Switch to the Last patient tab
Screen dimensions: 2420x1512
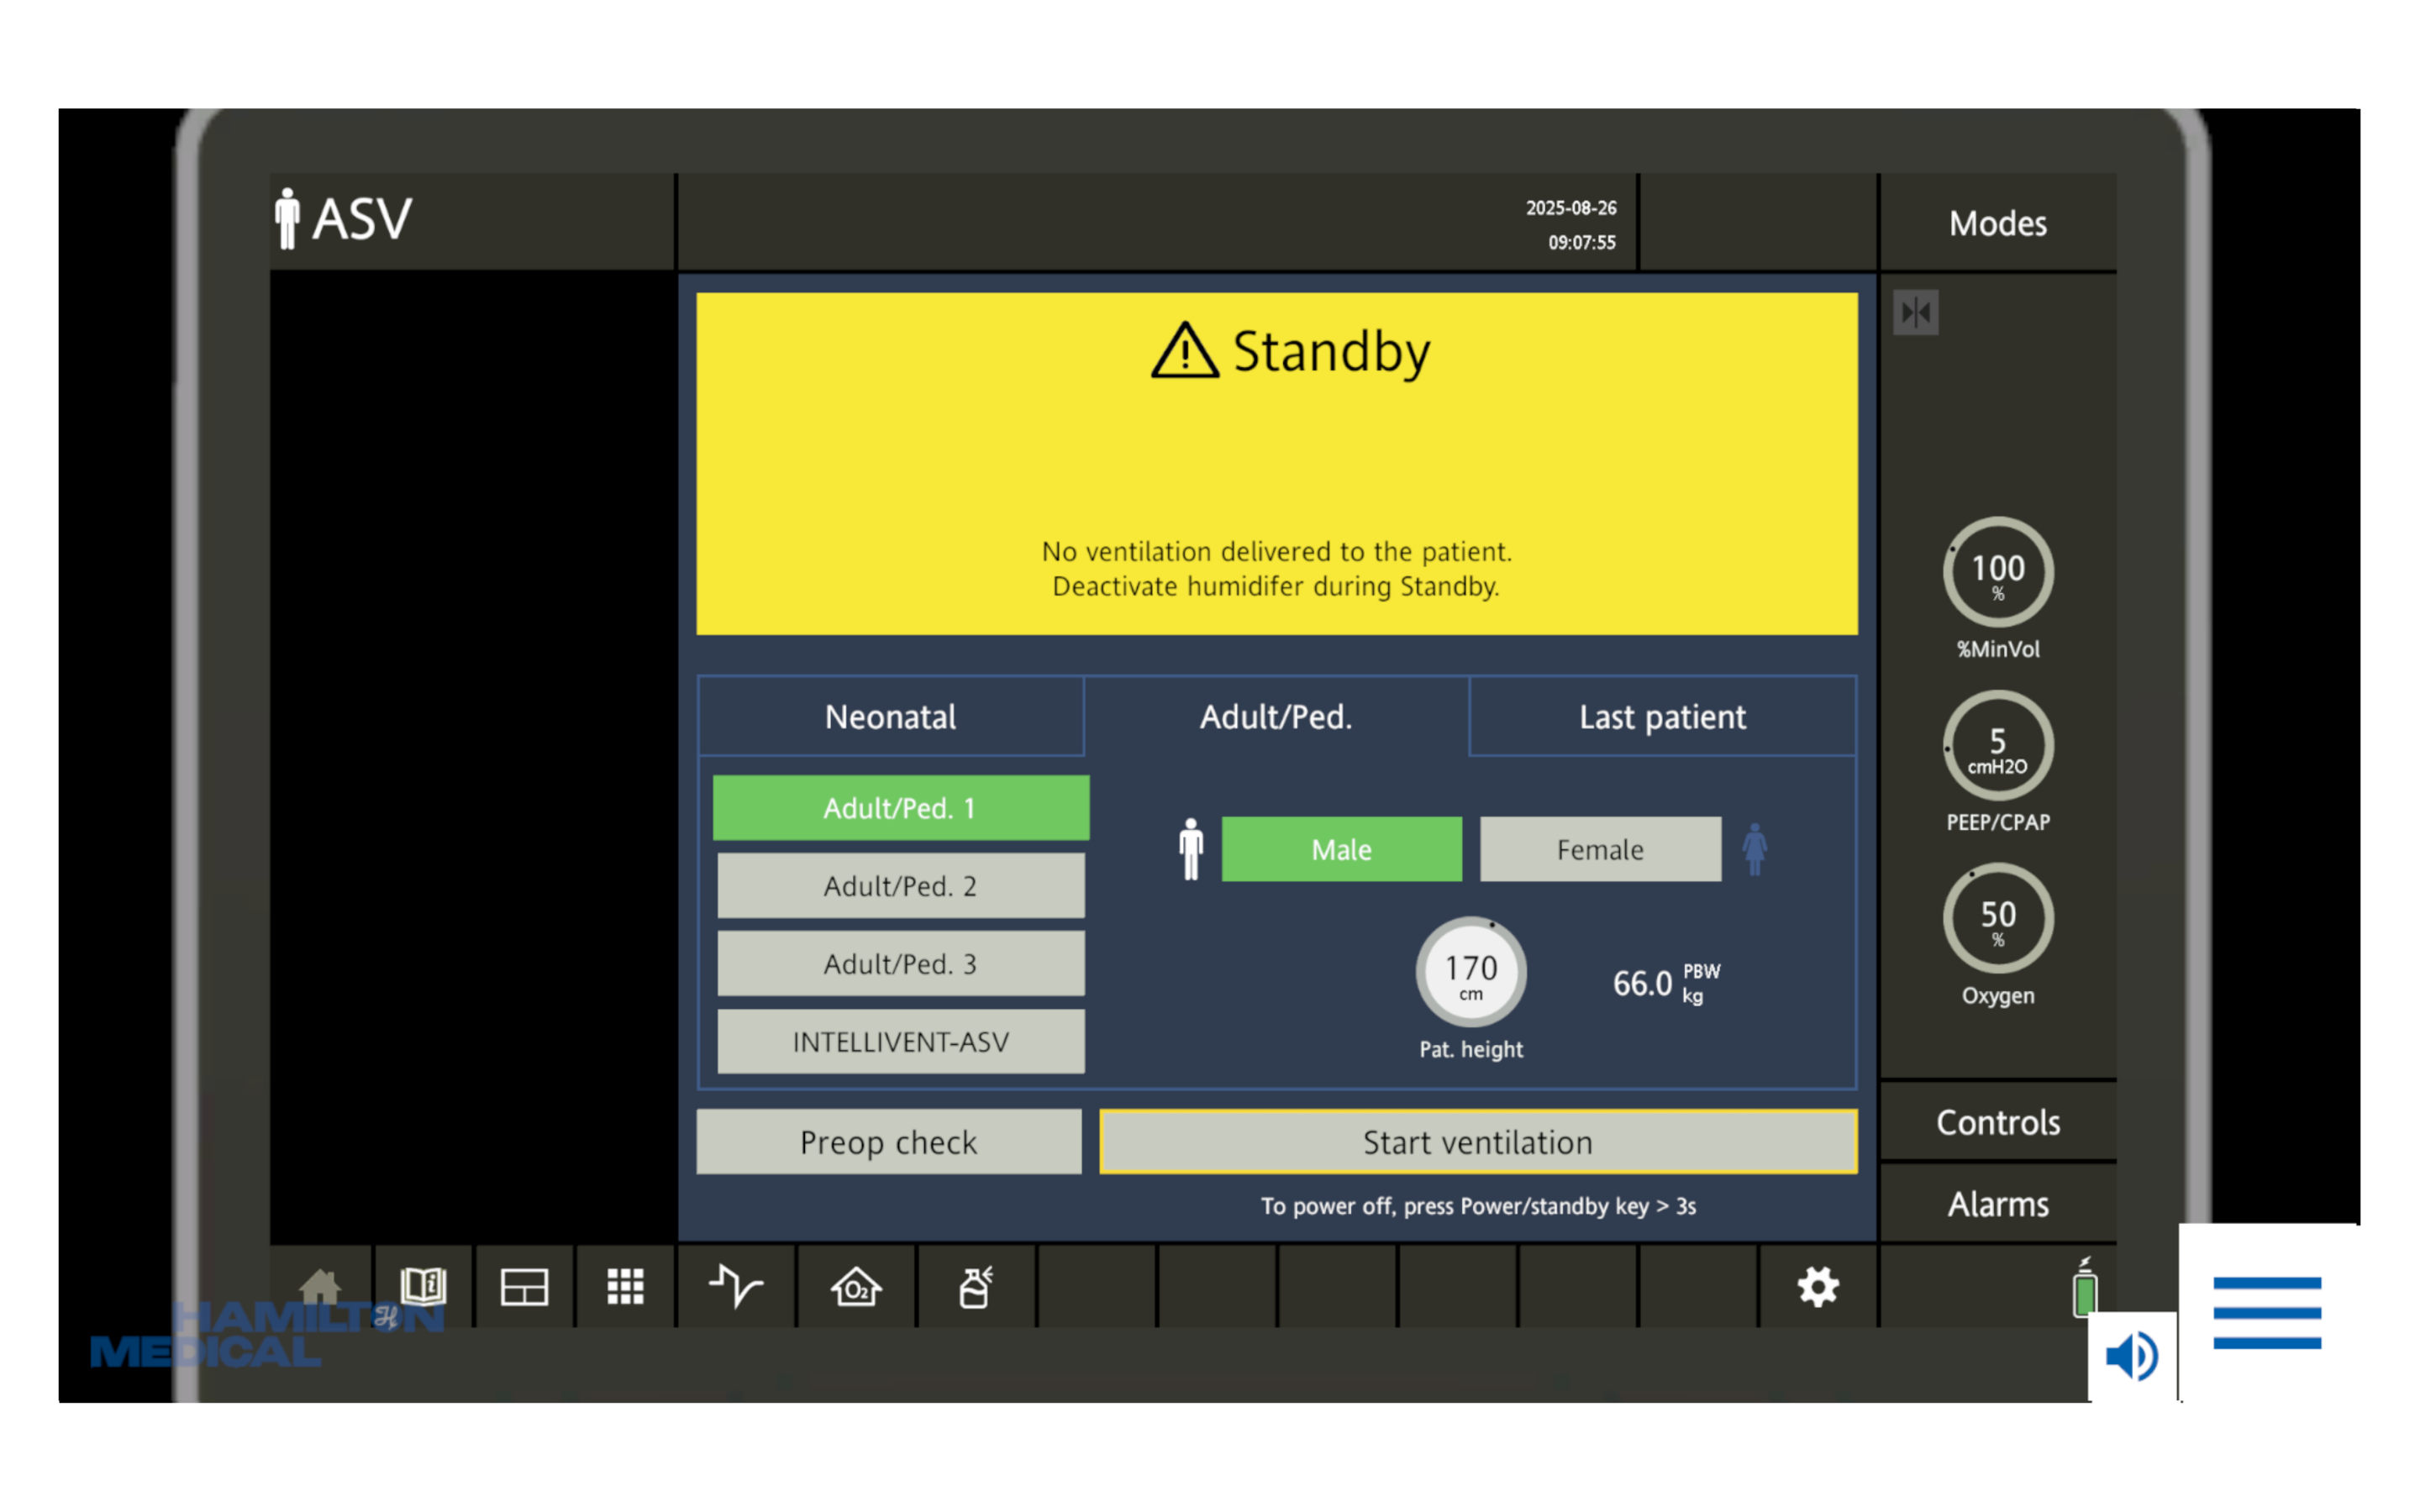coord(1663,717)
